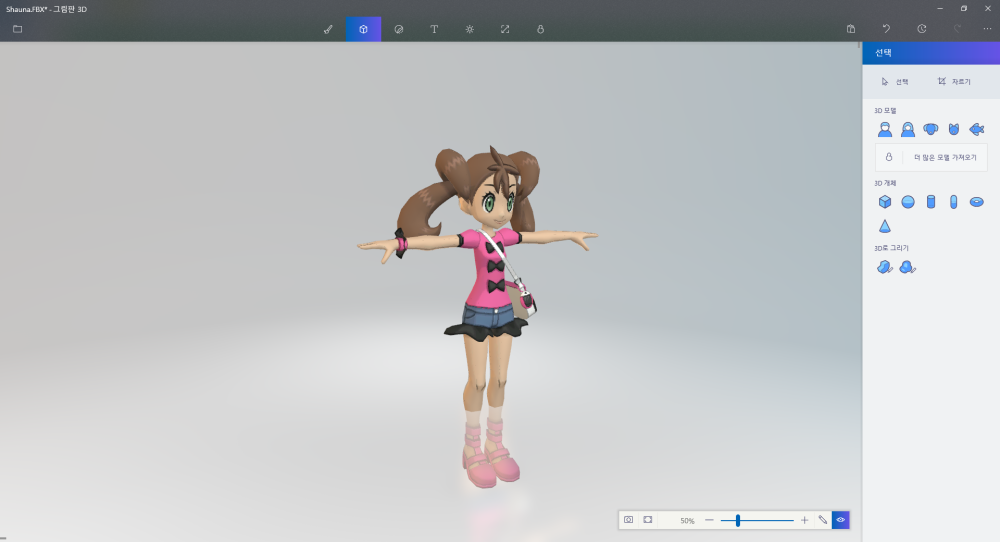Open the menu folder icon
The width and height of the screenshot is (1000, 542).
tap(17, 29)
